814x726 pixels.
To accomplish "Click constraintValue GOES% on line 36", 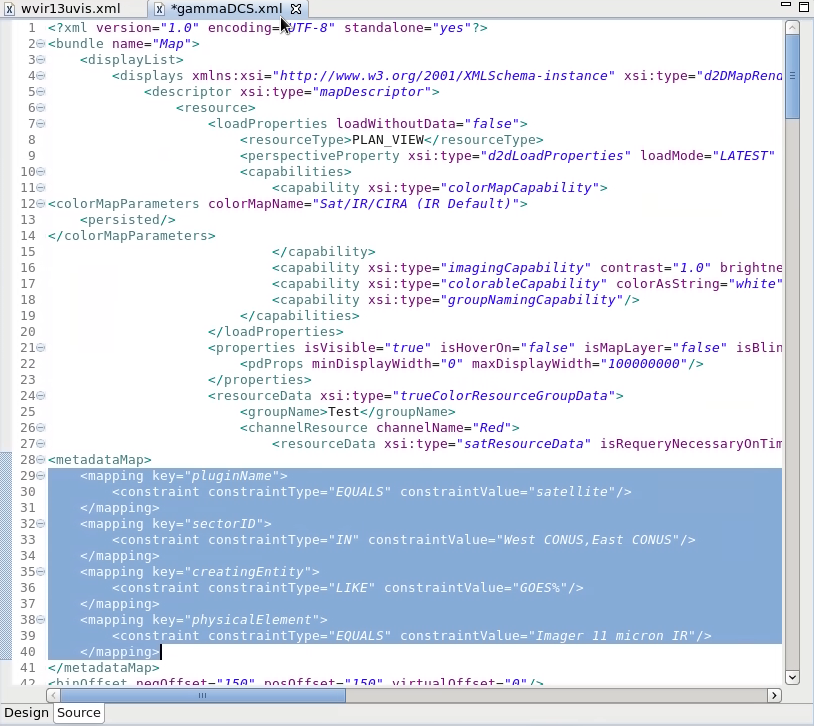I will [540, 588].
